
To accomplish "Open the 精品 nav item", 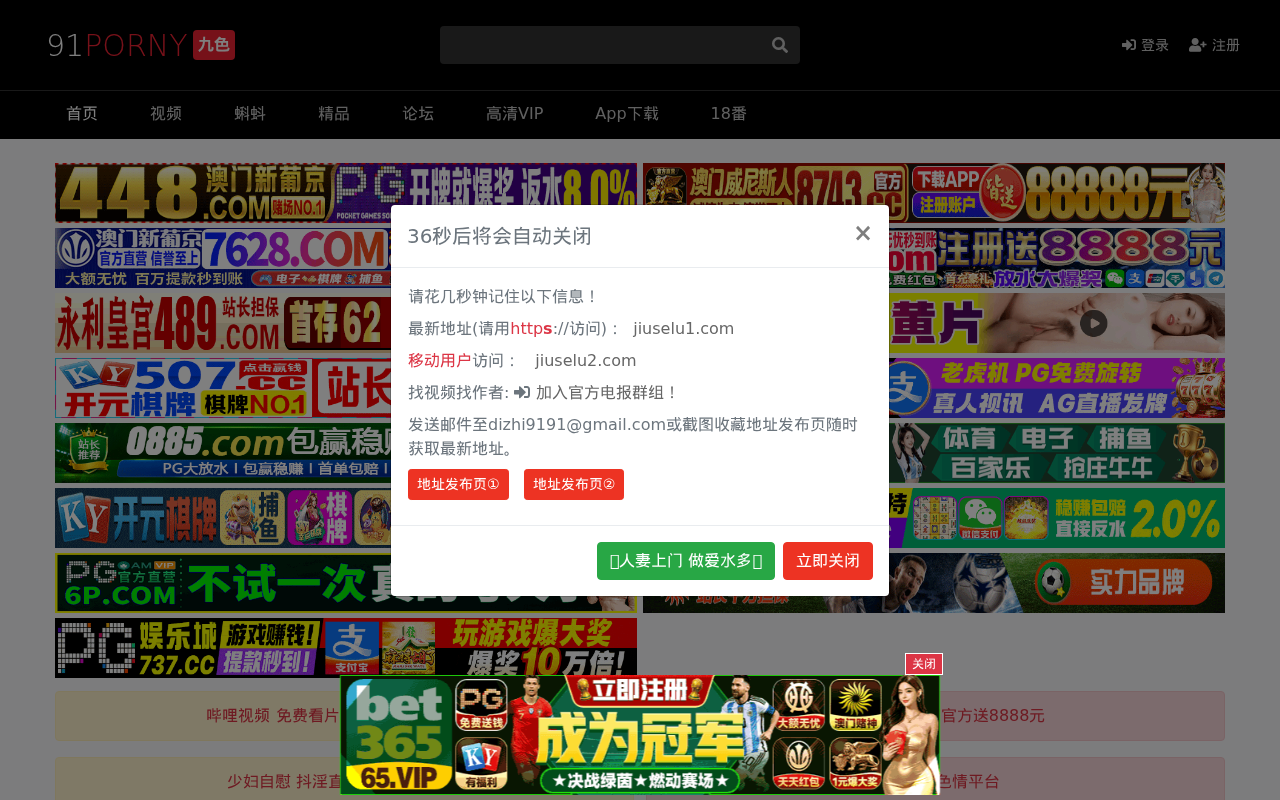I will [334, 114].
